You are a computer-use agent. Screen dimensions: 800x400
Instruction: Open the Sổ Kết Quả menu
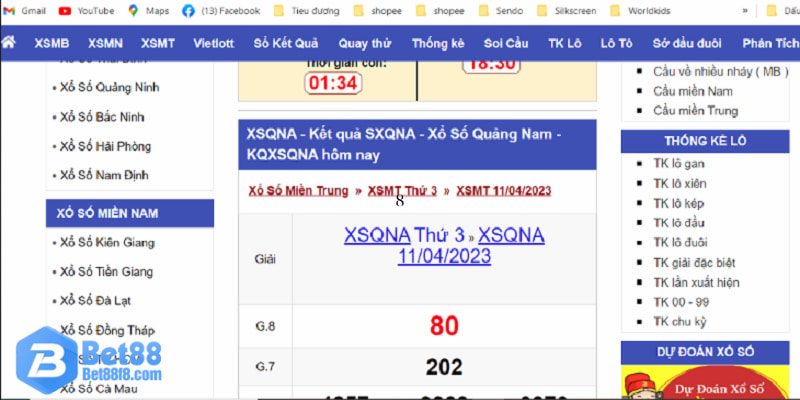[286, 44]
